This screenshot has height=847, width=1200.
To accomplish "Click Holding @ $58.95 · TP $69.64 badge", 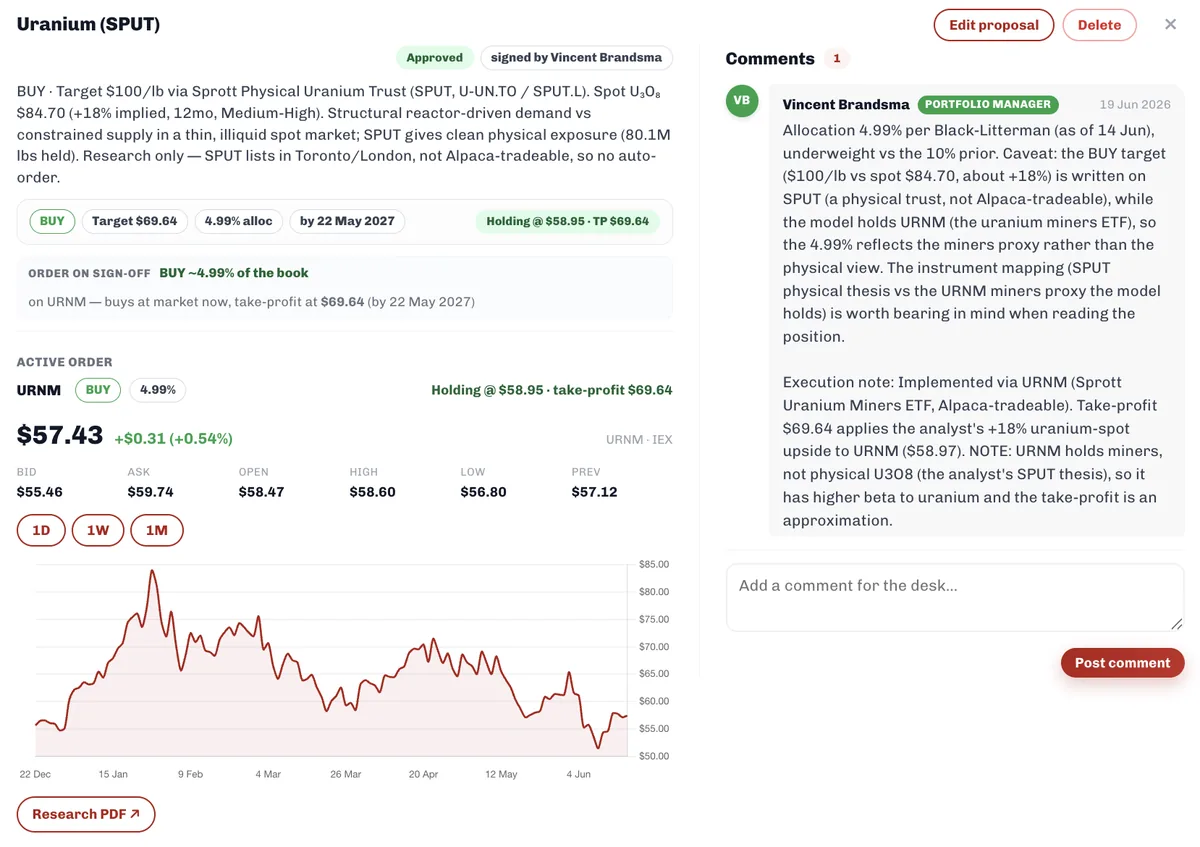I will click(x=567, y=221).
